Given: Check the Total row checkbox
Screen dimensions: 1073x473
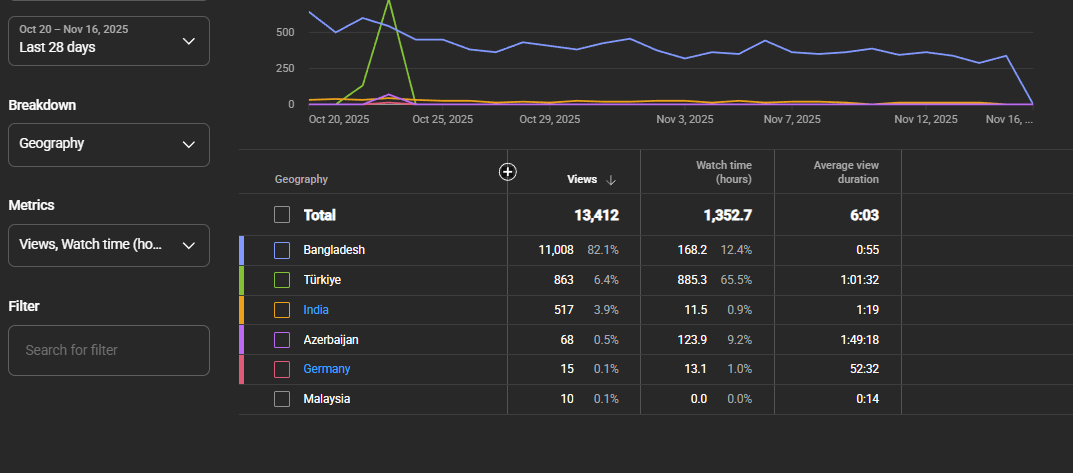Looking at the screenshot, I should (x=282, y=215).
